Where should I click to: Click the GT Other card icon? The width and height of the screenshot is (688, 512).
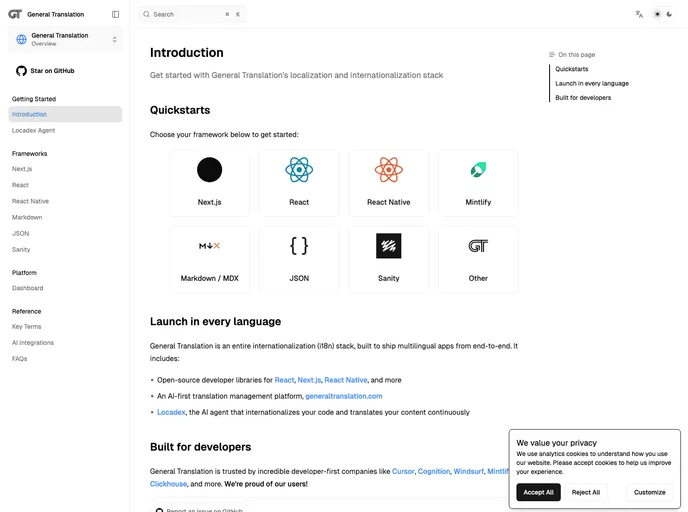pyautogui.click(x=478, y=246)
